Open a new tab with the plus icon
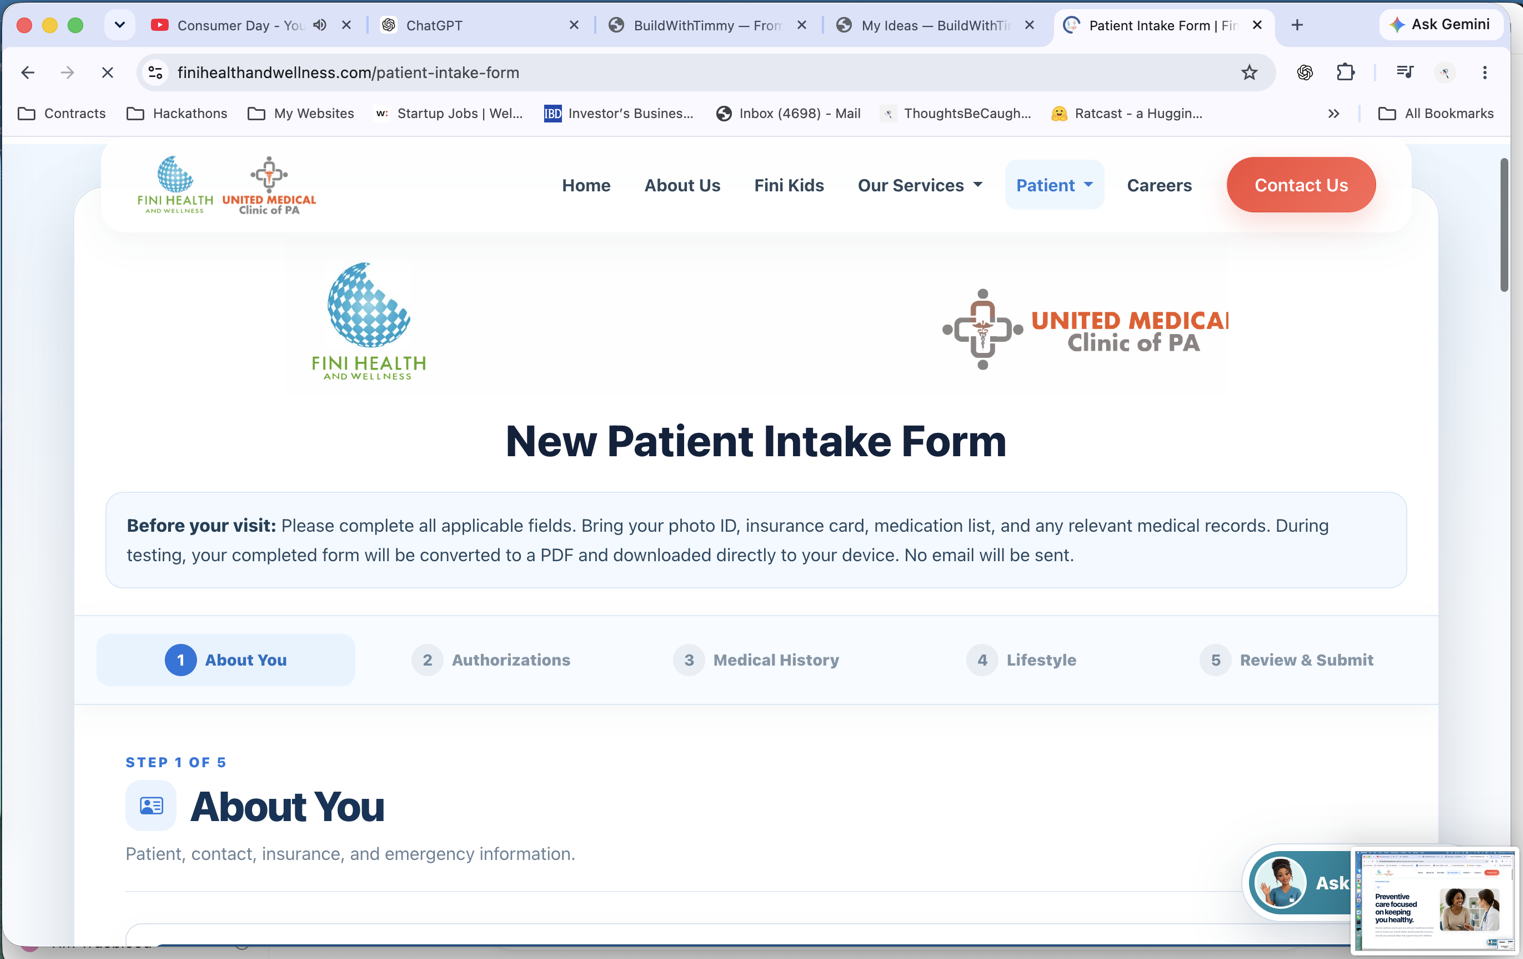 1297,25
